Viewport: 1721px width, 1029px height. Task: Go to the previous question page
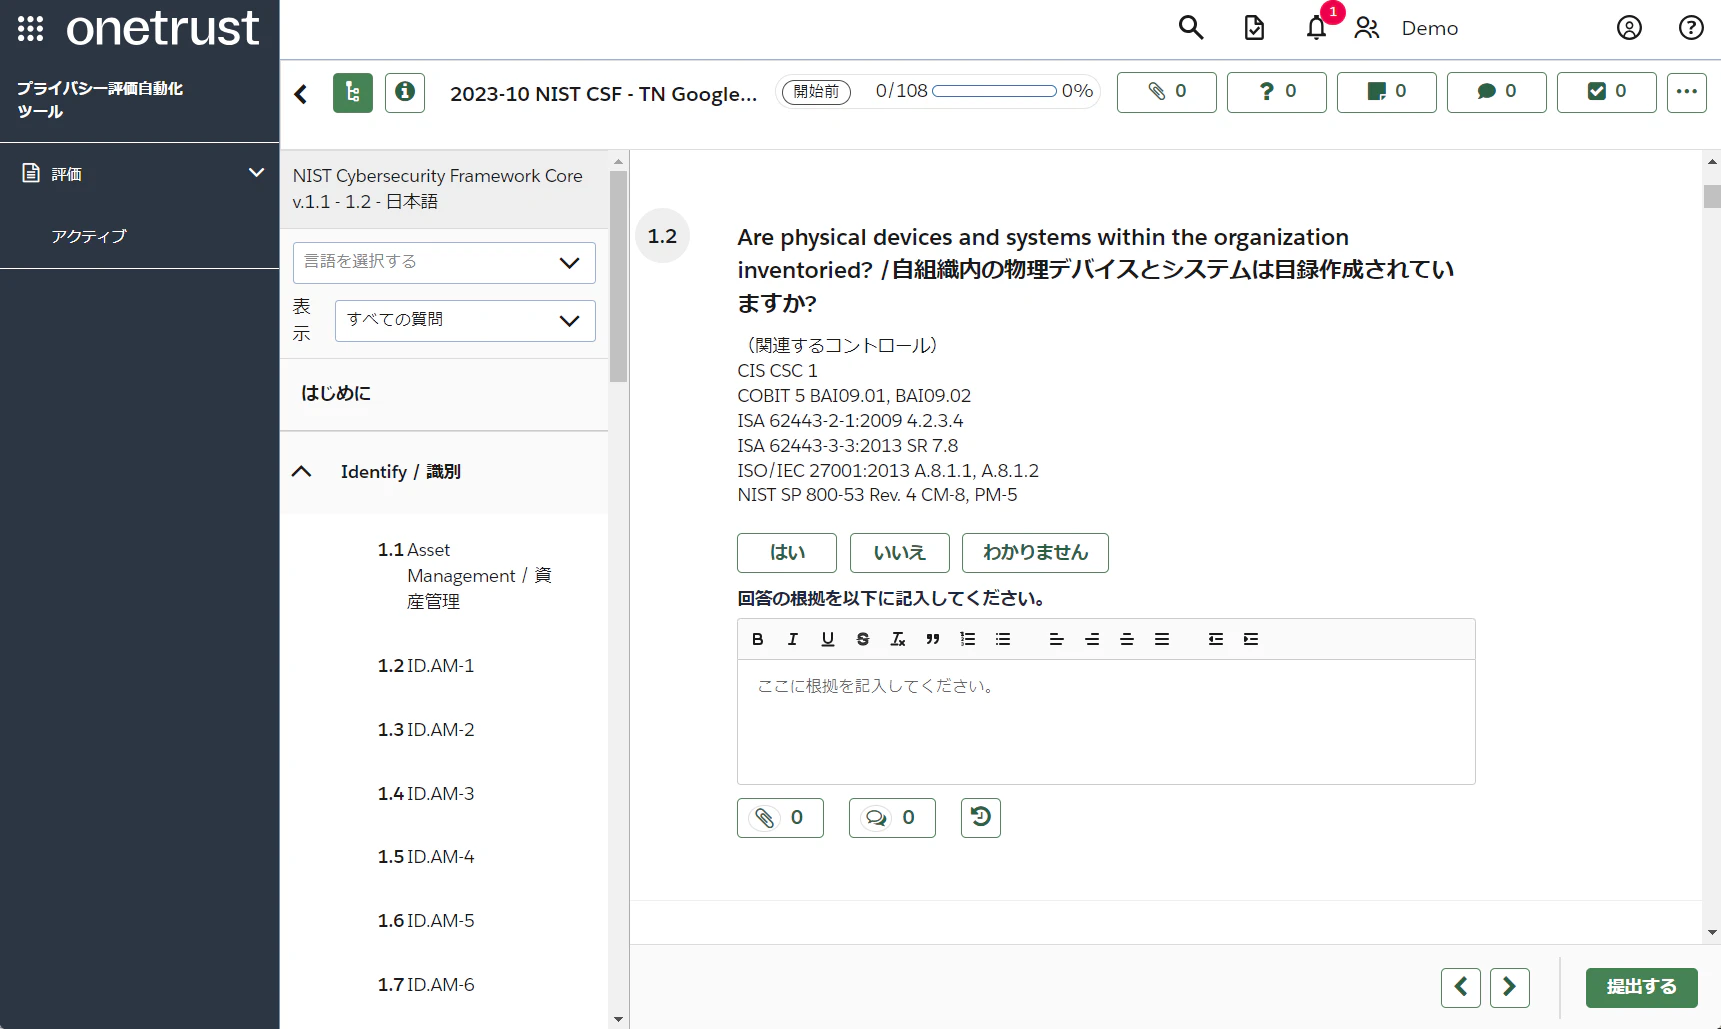(x=1461, y=988)
